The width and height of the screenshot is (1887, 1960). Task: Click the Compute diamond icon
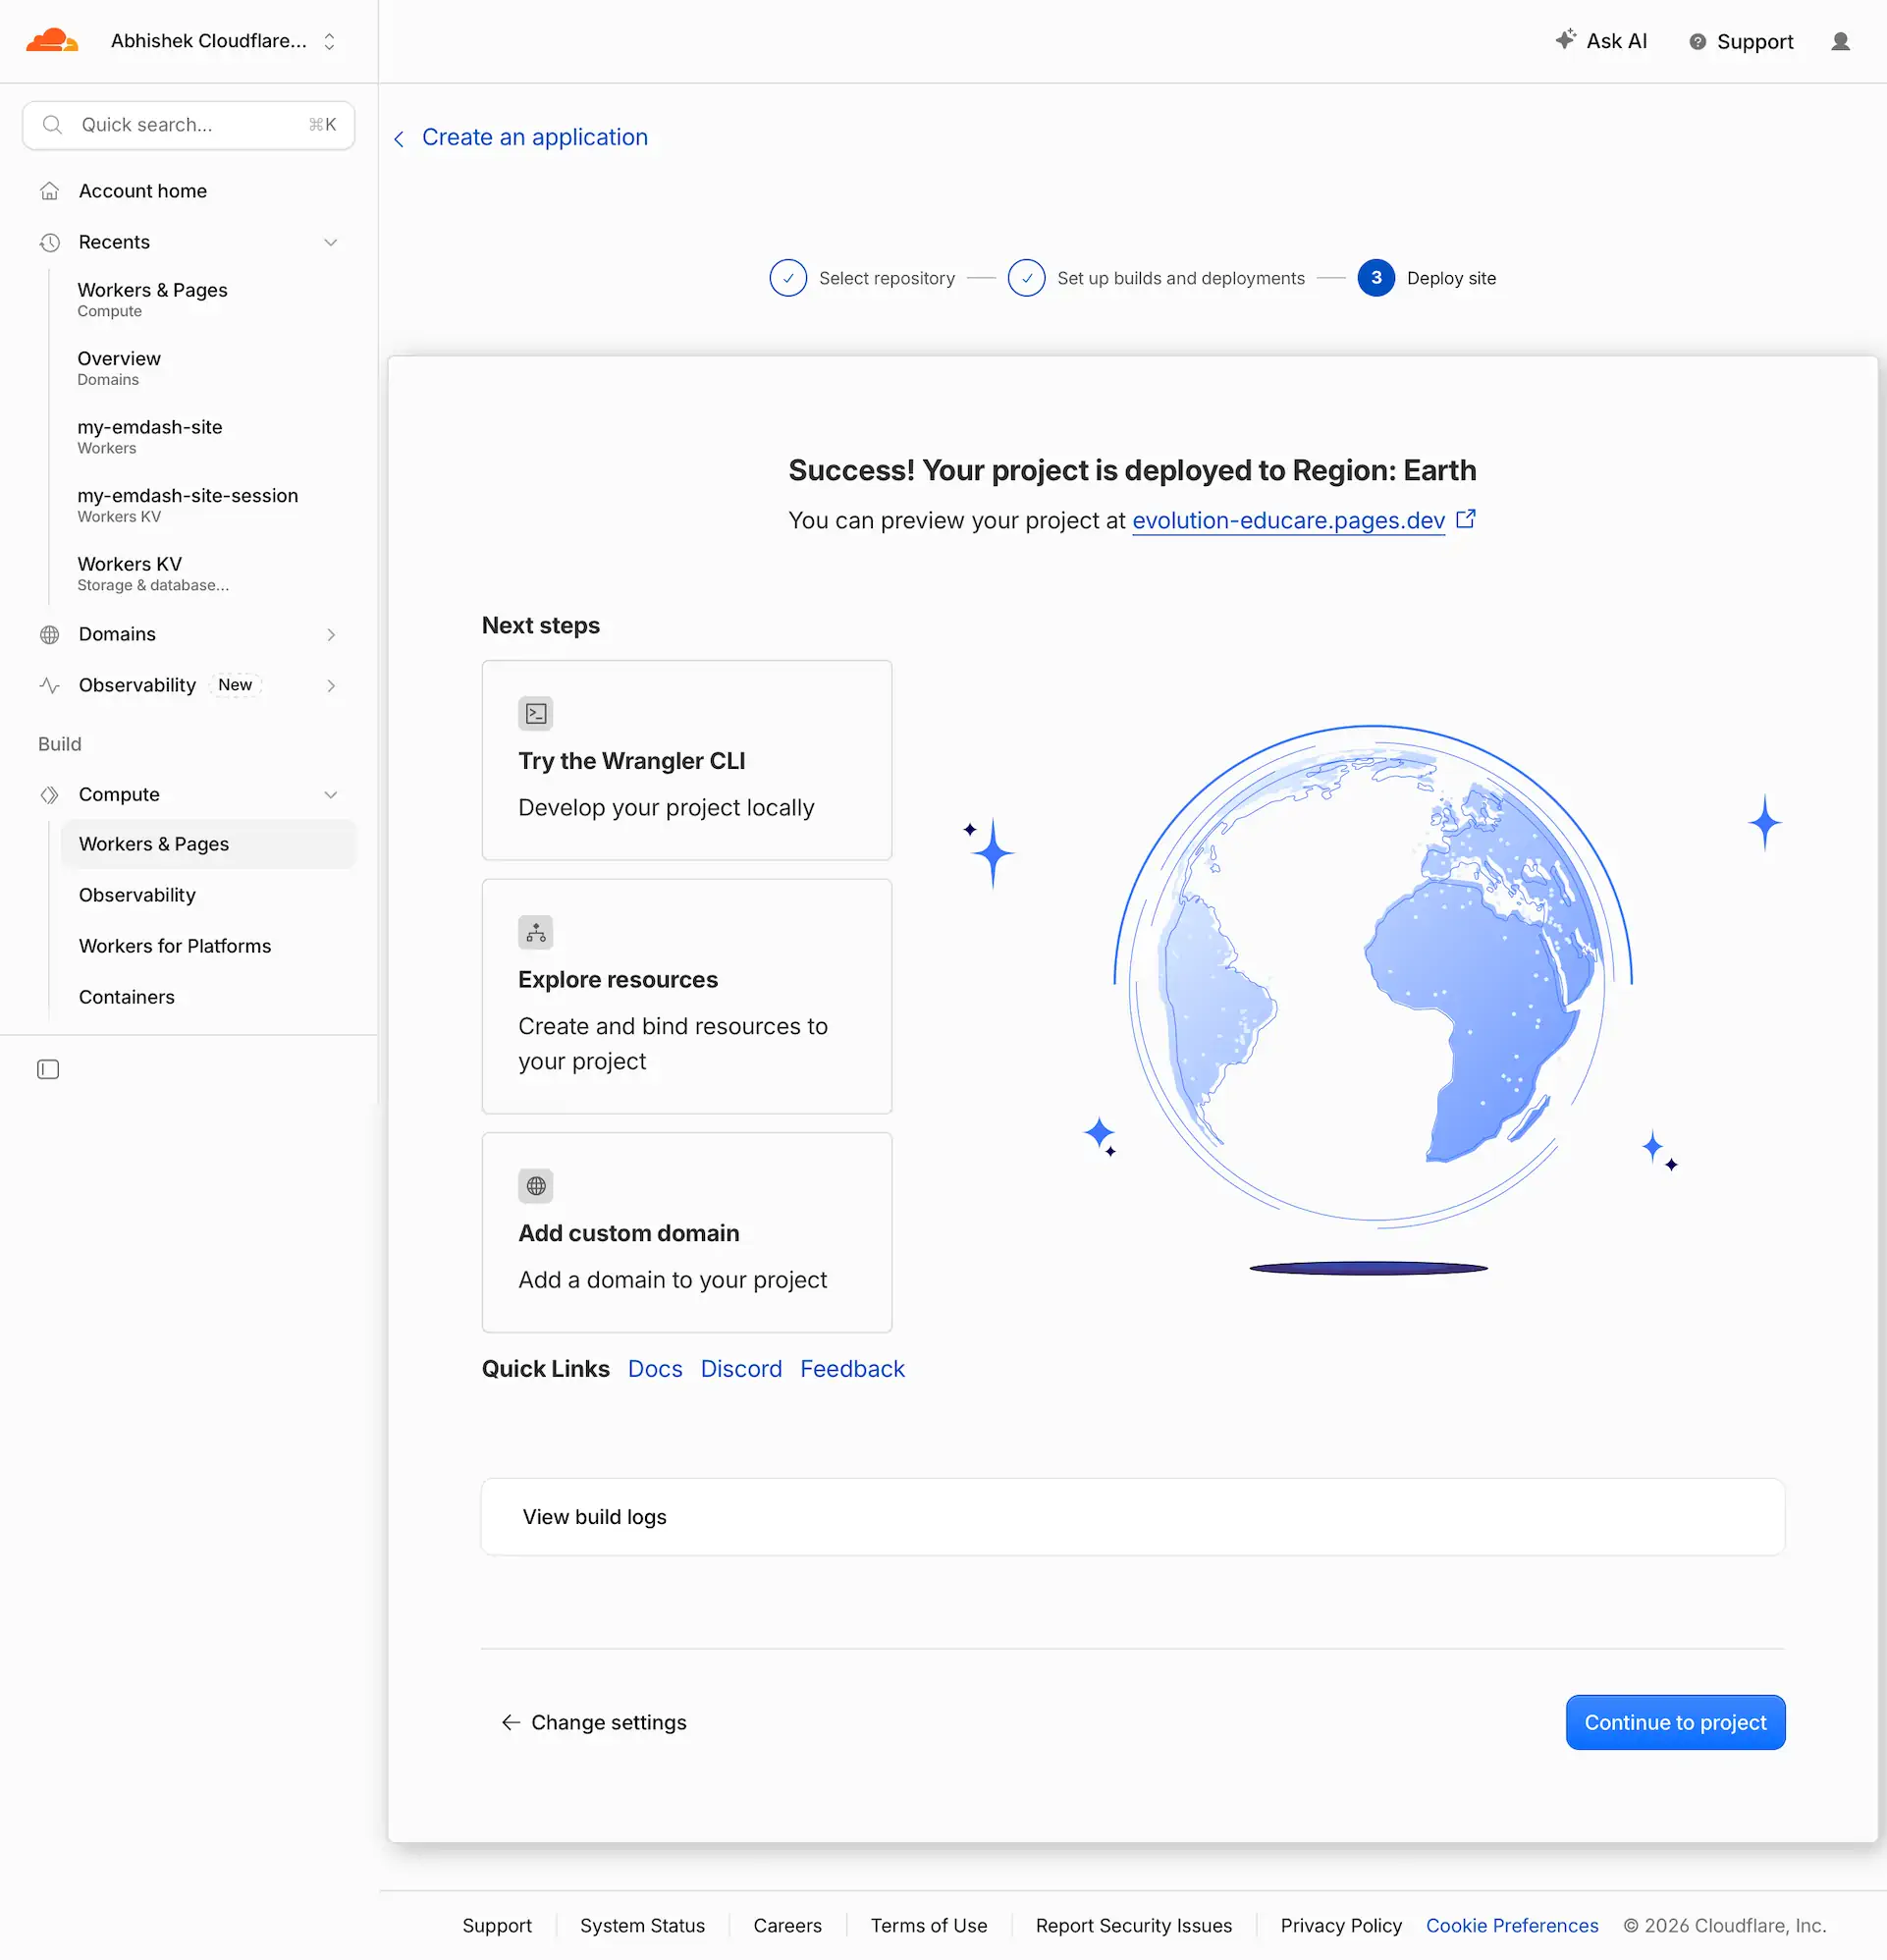click(x=49, y=794)
